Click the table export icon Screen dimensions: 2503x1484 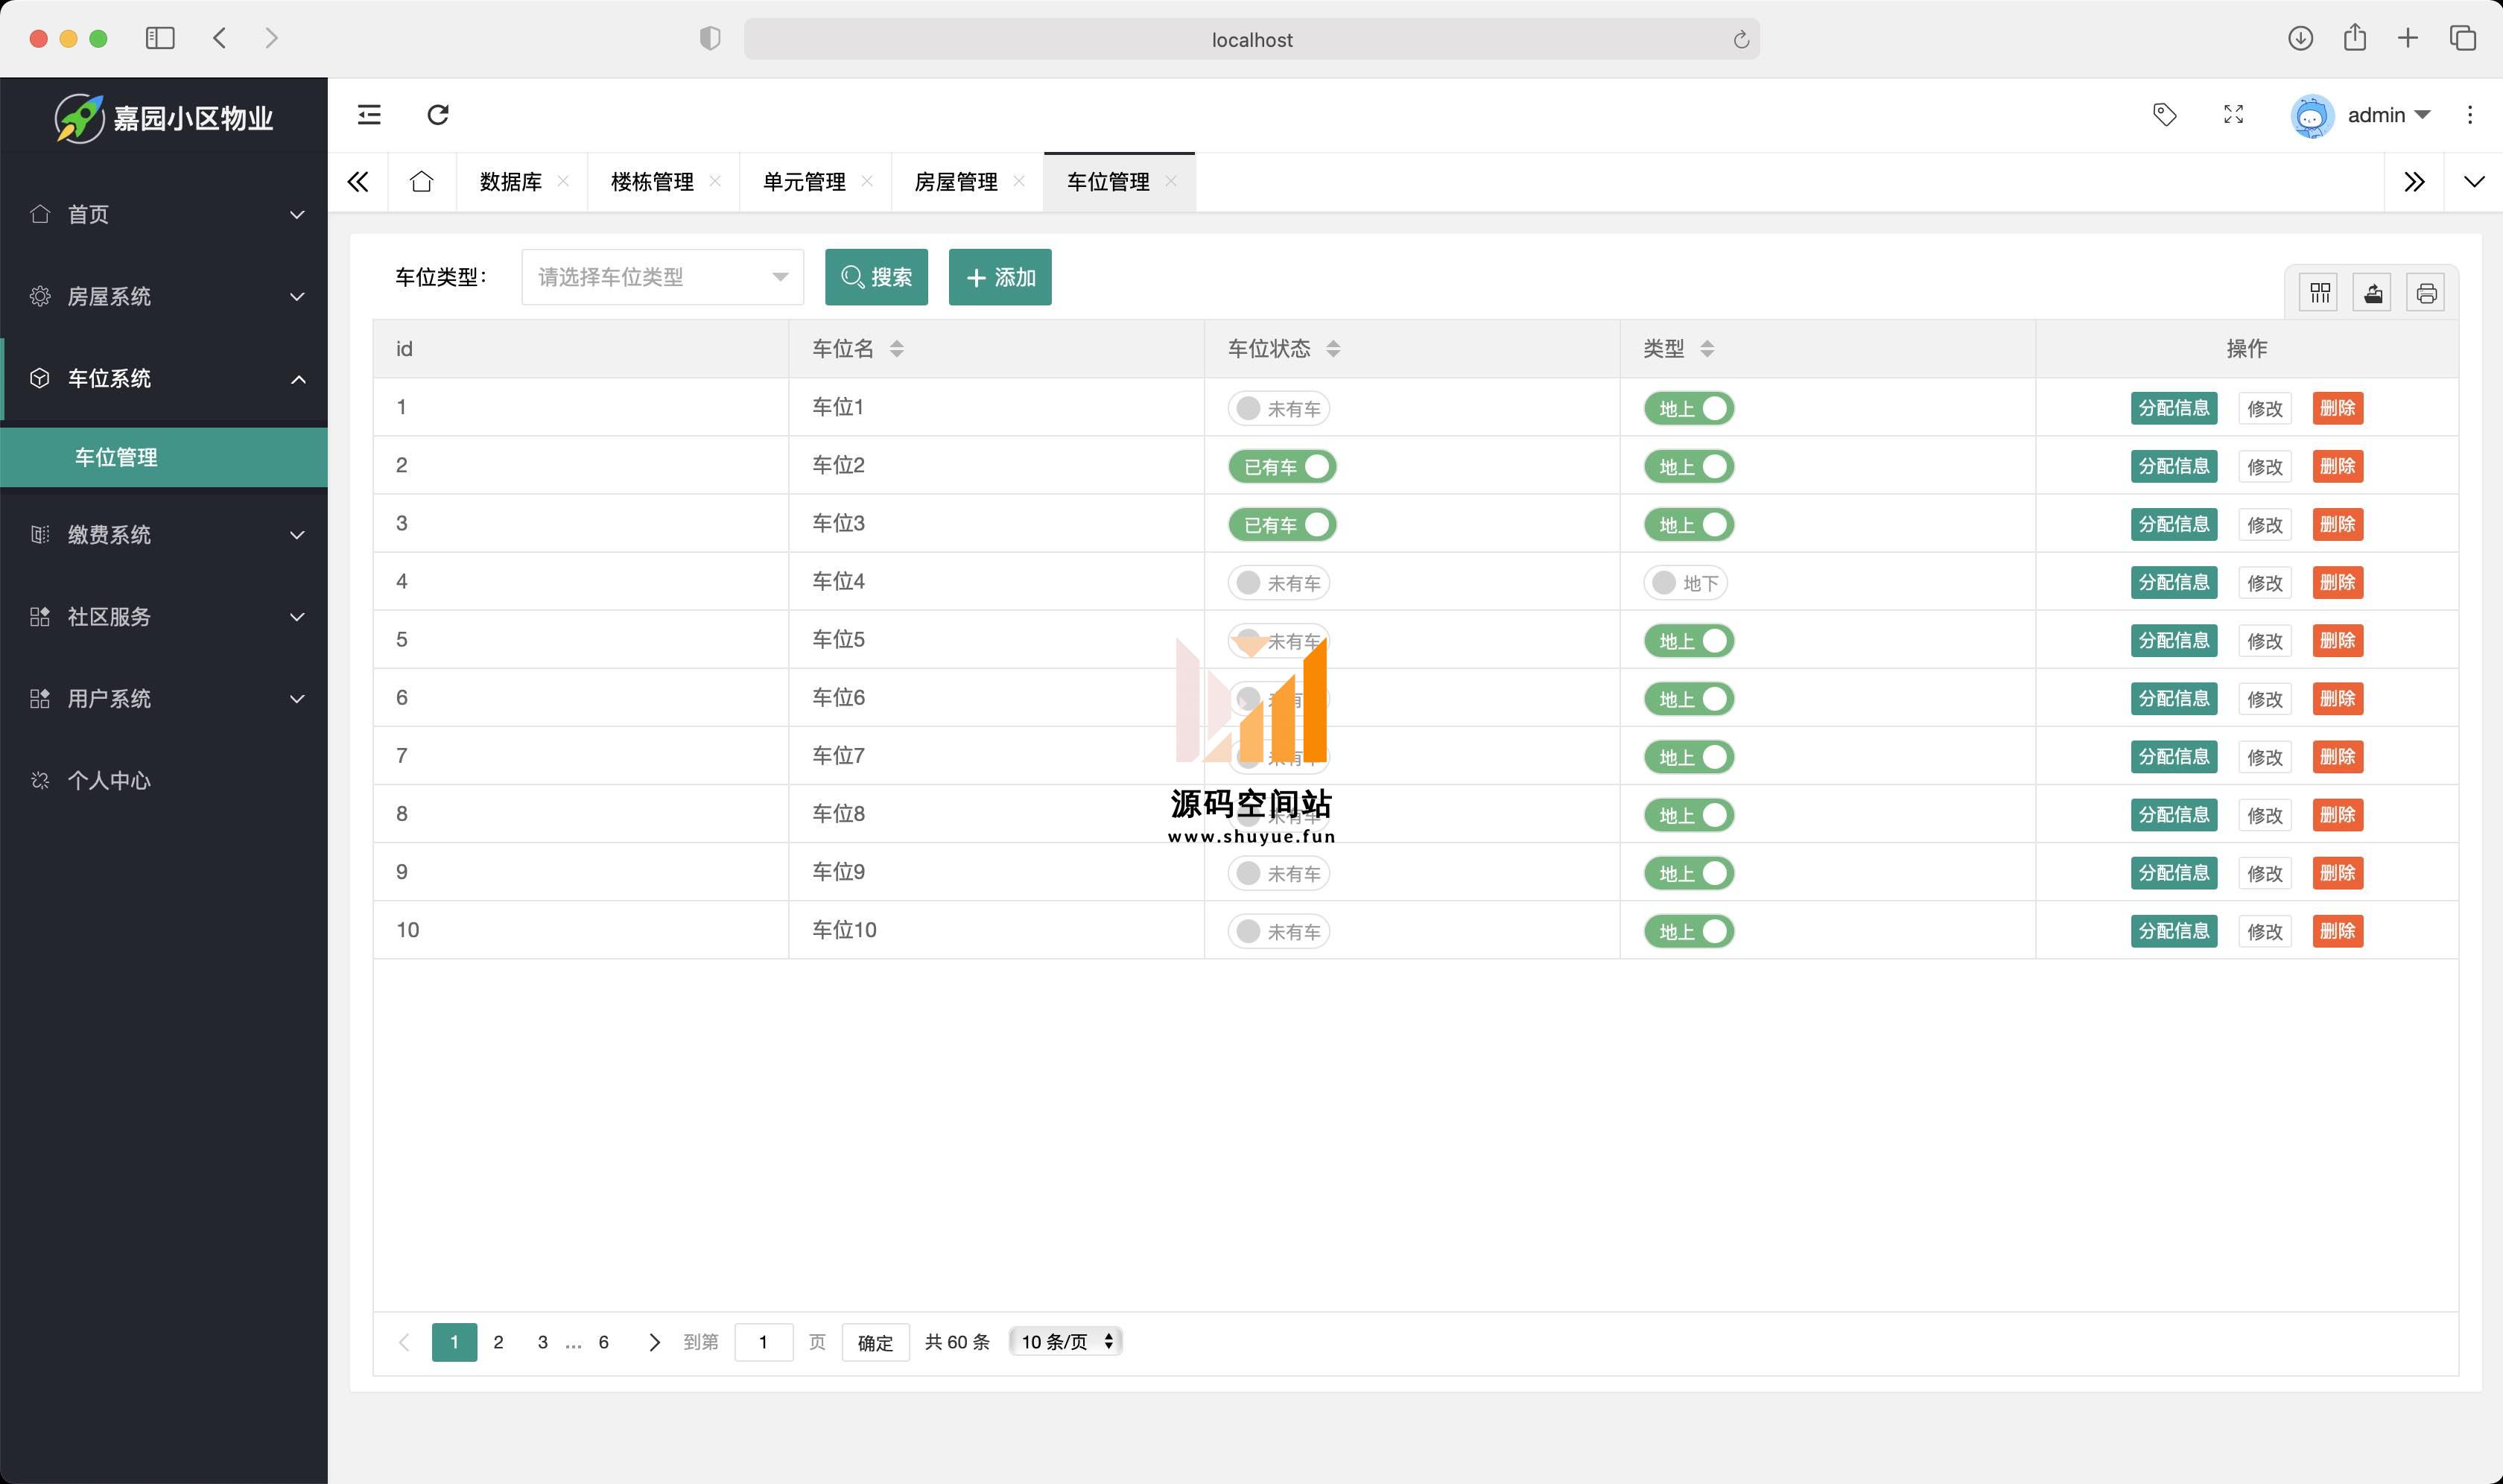2372,293
